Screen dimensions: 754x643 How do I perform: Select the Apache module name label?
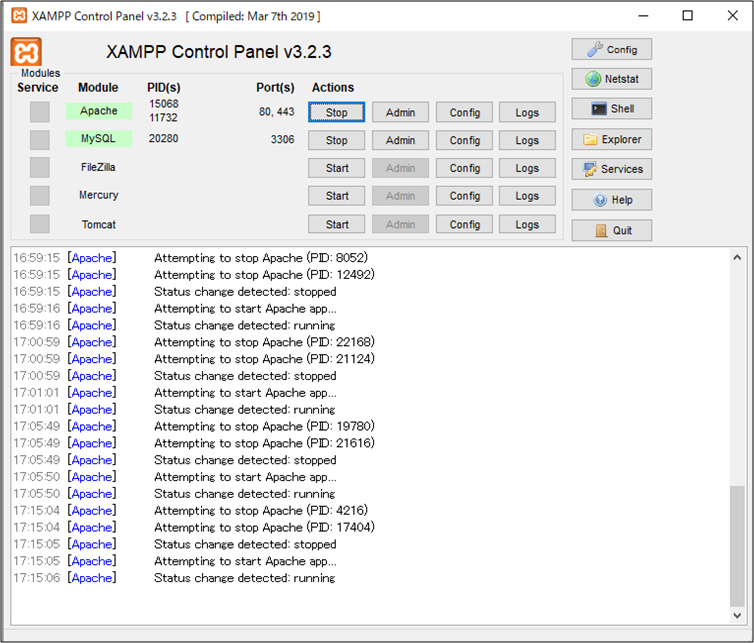tap(99, 111)
